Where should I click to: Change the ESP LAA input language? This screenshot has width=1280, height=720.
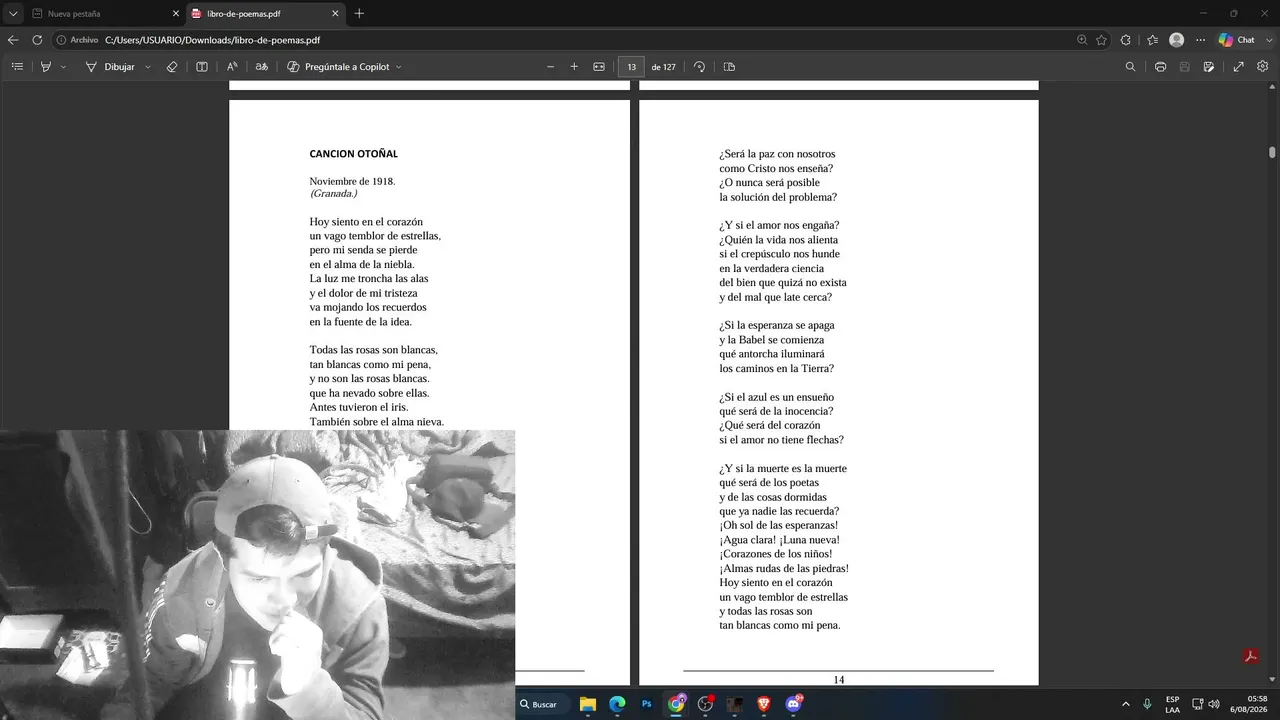[1172, 704]
